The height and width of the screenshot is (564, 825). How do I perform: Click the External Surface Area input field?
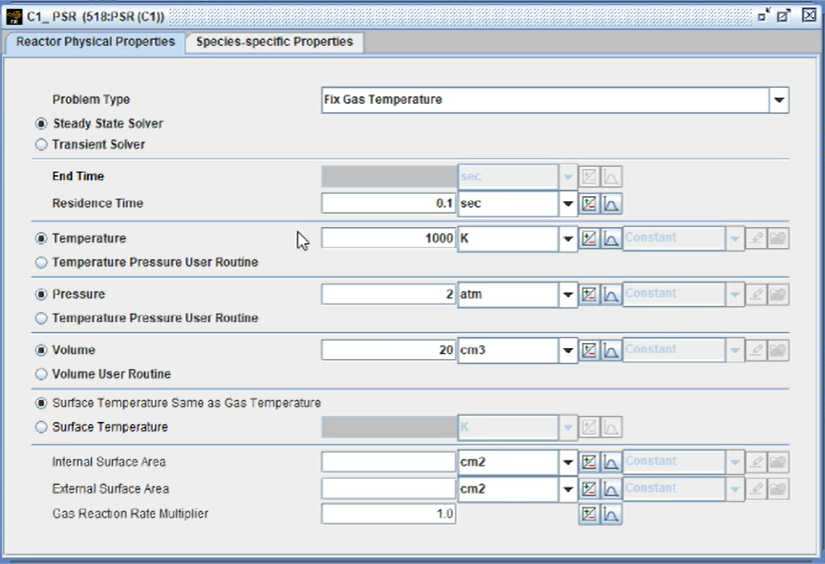pyautogui.click(x=389, y=489)
